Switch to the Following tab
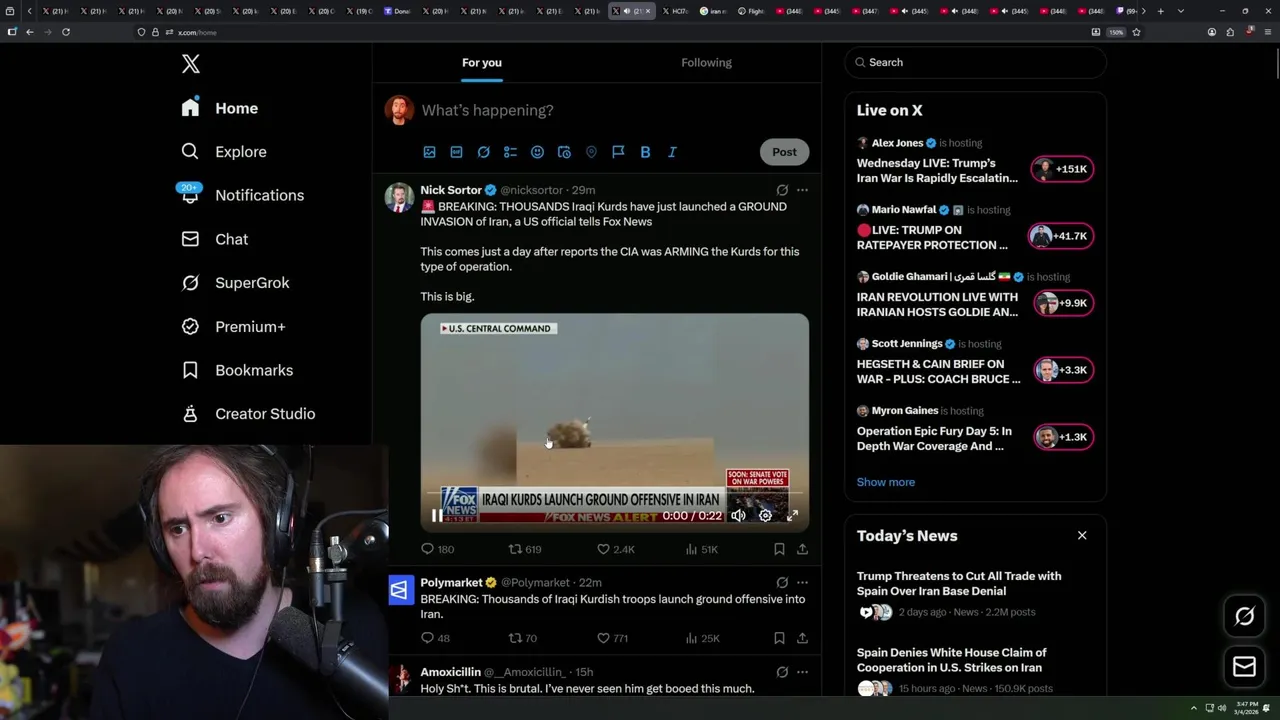Screen dimensions: 1280x720 (707, 62)
